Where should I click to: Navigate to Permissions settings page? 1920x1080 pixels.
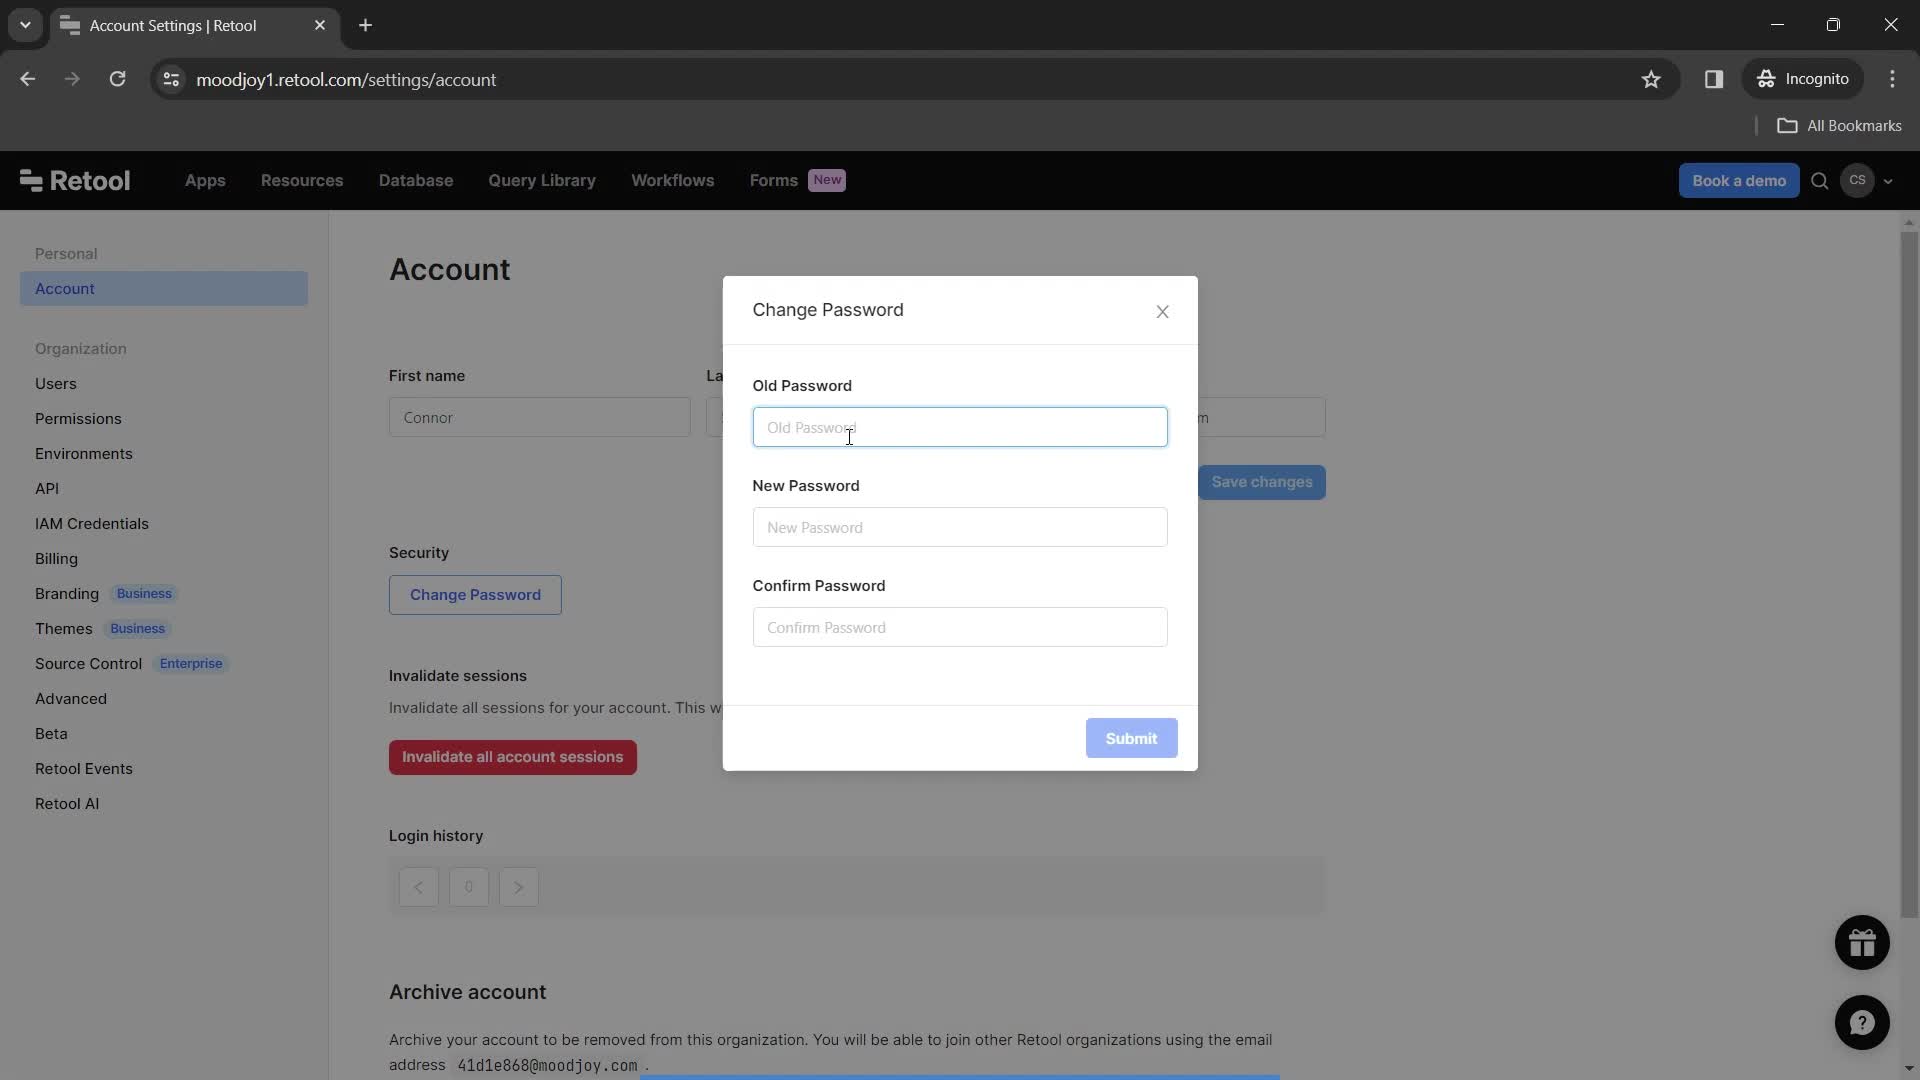coord(78,419)
